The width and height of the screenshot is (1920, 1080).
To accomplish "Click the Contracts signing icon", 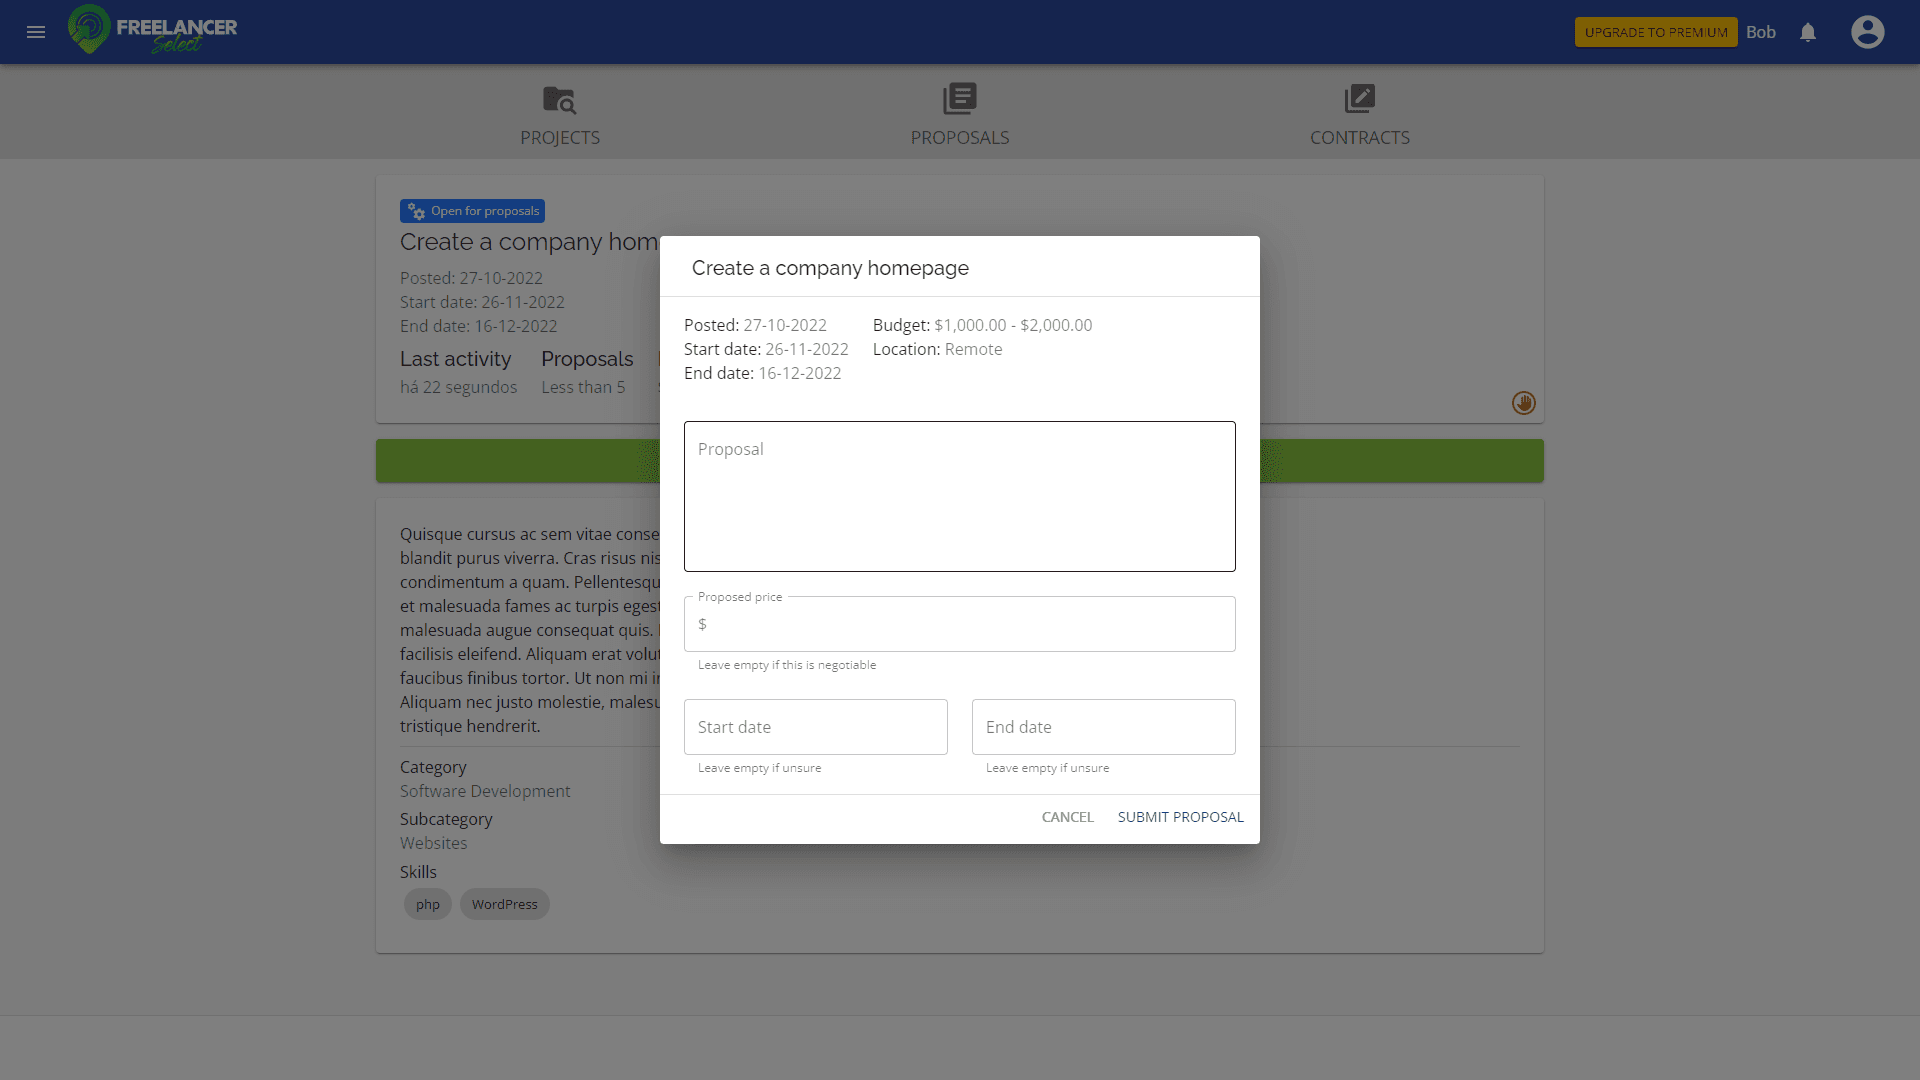I will click(1360, 99).
